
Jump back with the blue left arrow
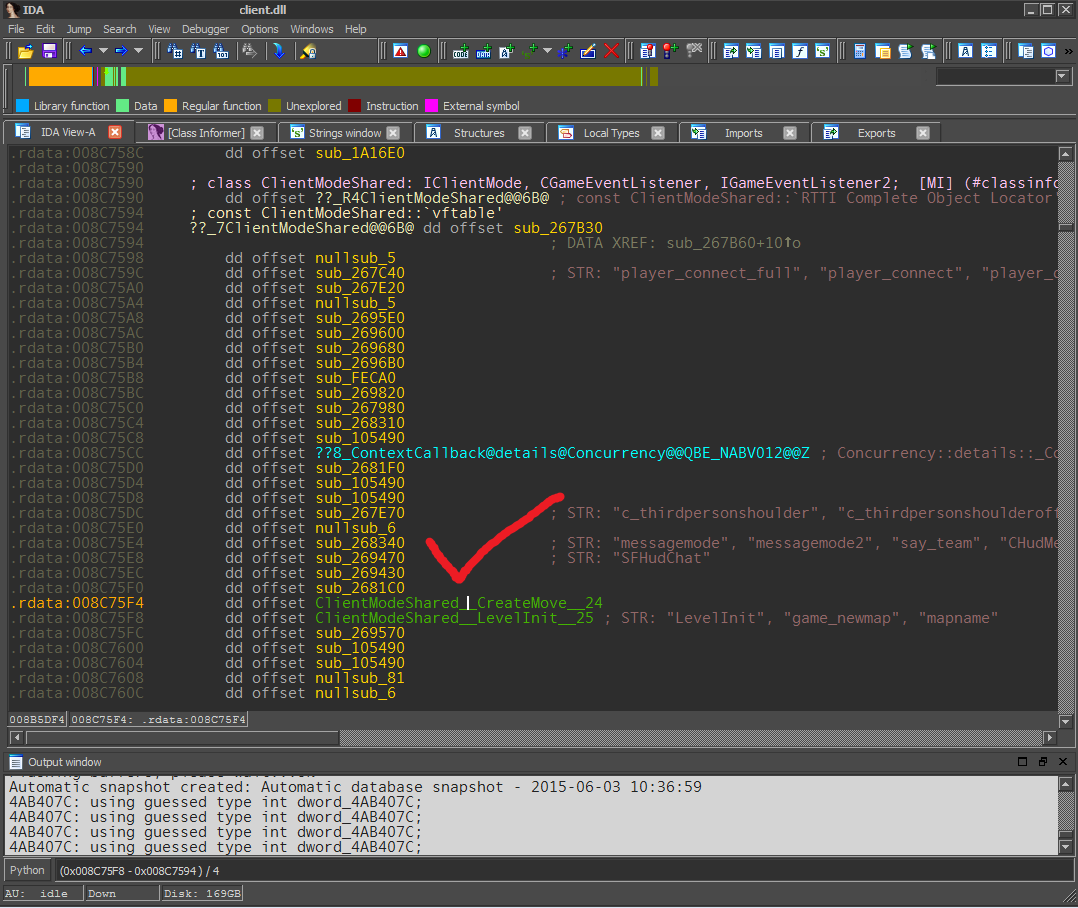coord(85,51)
